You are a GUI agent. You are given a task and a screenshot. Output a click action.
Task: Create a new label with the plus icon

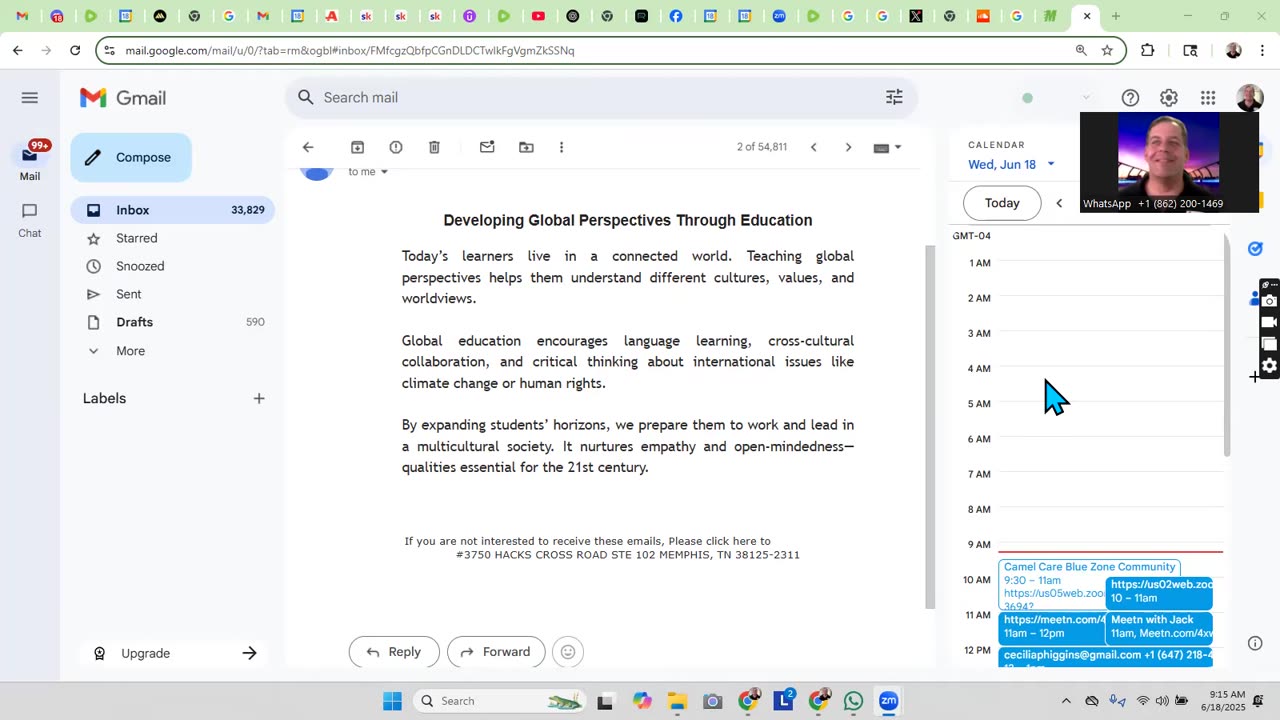259,398
